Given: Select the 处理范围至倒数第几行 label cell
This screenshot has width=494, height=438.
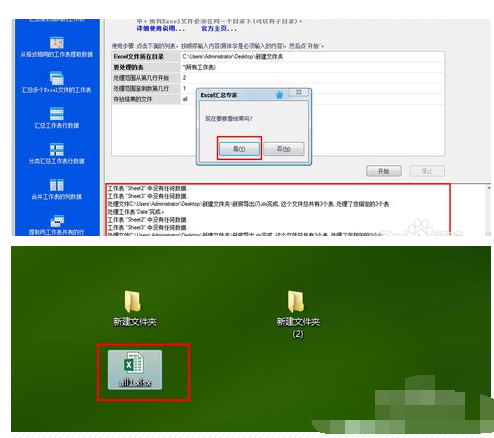Looking at the screenshot, I should coord(146,89).
